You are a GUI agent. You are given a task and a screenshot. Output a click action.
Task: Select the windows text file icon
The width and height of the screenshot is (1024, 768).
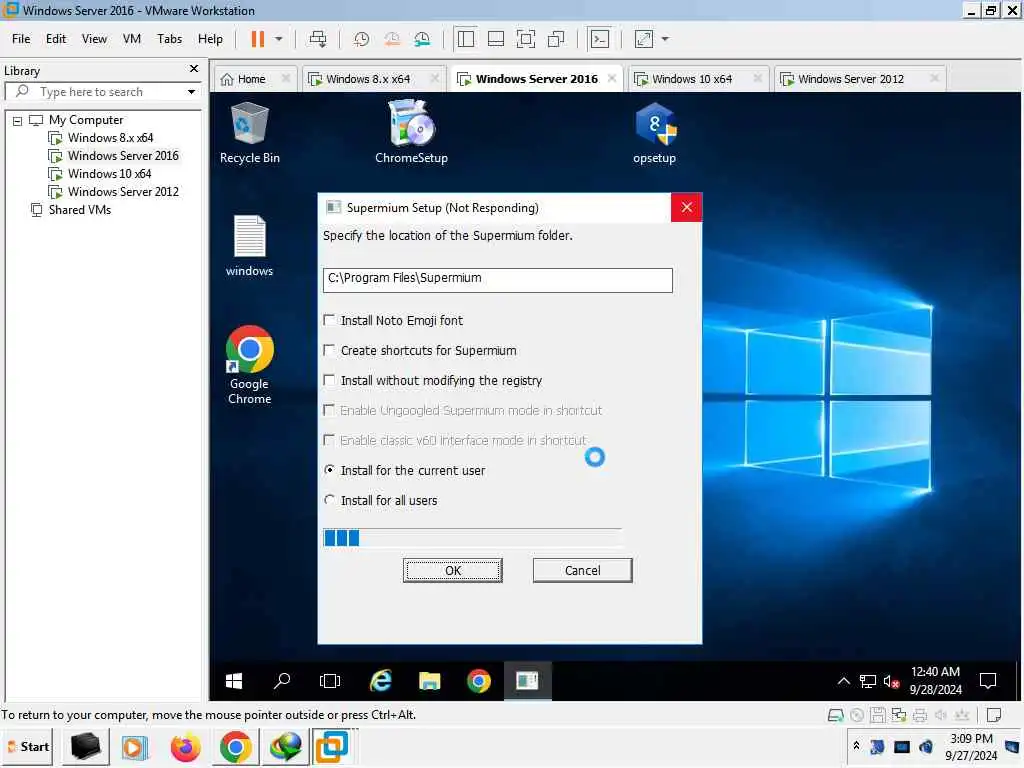(x=249, y=246)
